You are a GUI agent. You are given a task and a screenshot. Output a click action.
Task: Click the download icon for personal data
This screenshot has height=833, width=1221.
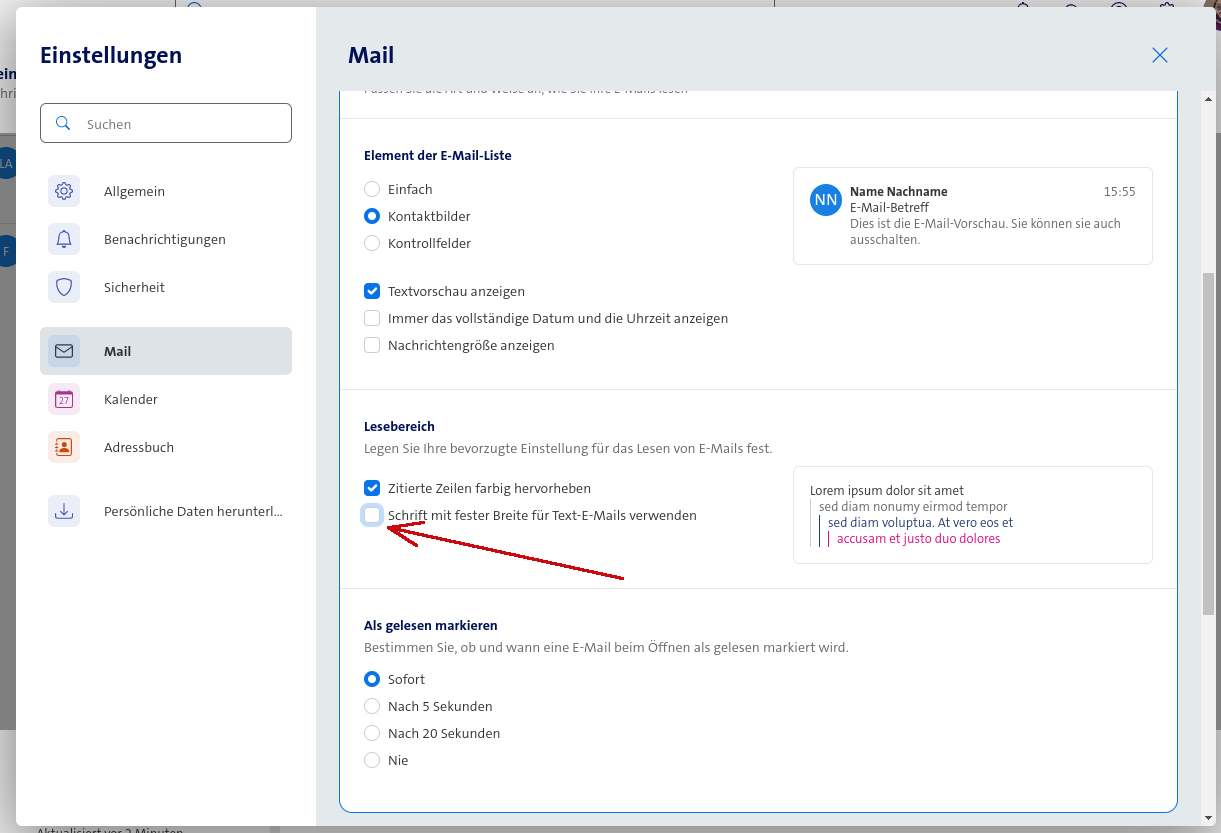64,511
